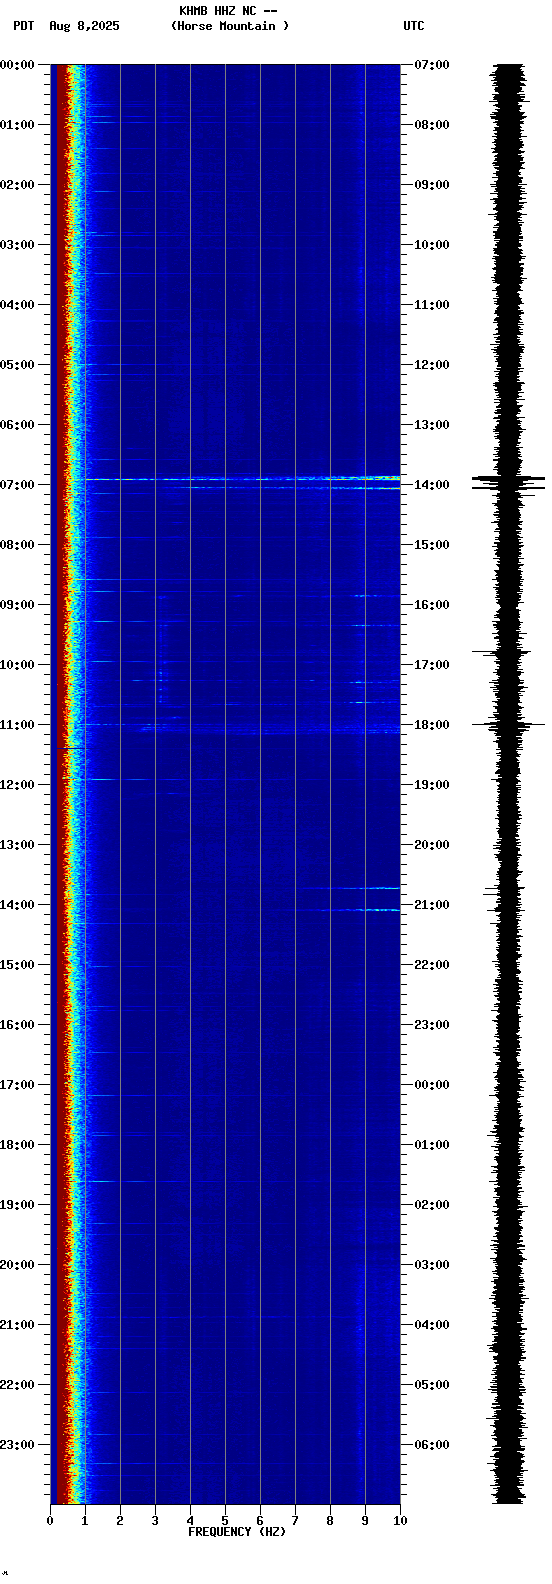Screen dimensions: 552x1584
Task: Click the frequency axis tick '5'
Action: point(225,1521)
